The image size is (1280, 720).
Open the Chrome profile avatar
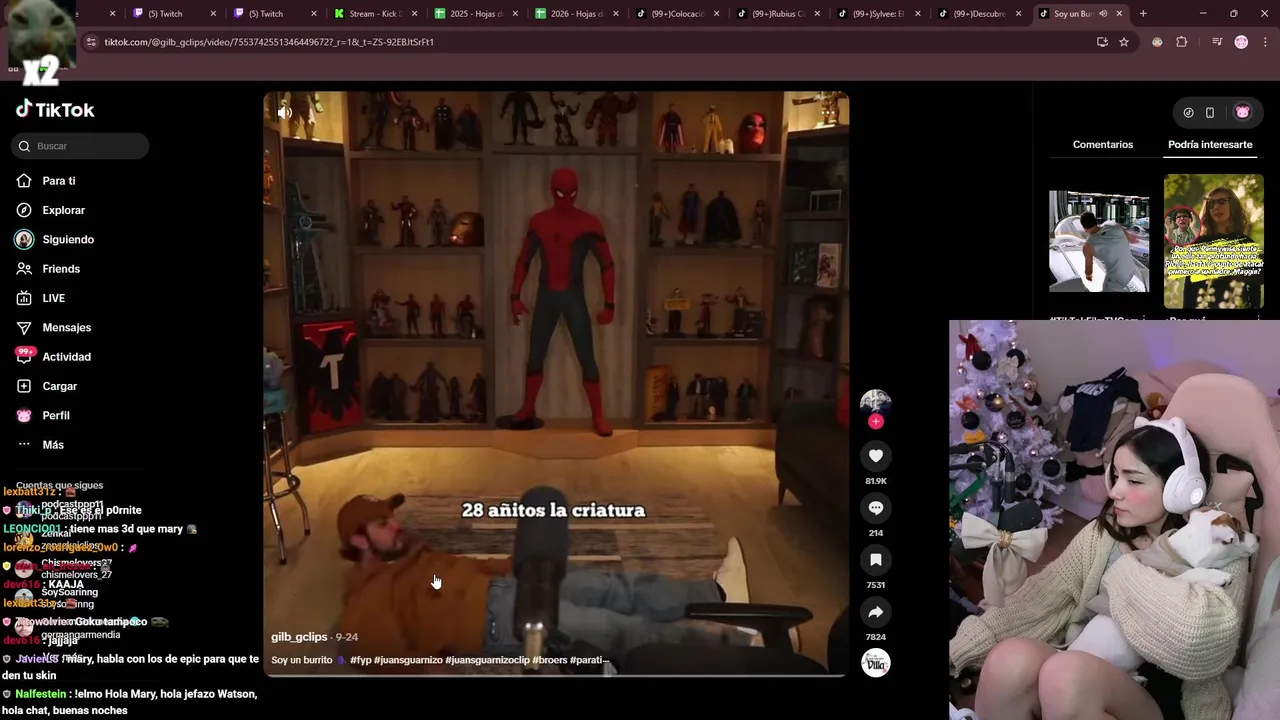(x=1241, y=42)
